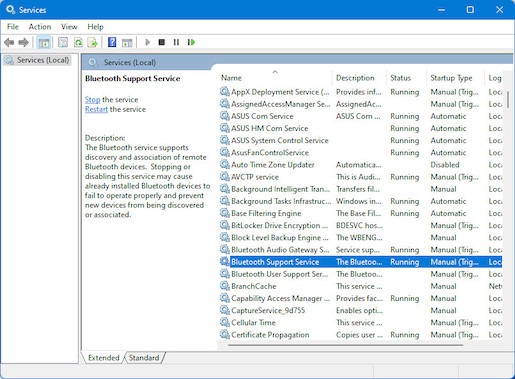Click the Stop the service link
Viewport: 515px width, 379px height.
pyautogui.click(x=92, y=100)
